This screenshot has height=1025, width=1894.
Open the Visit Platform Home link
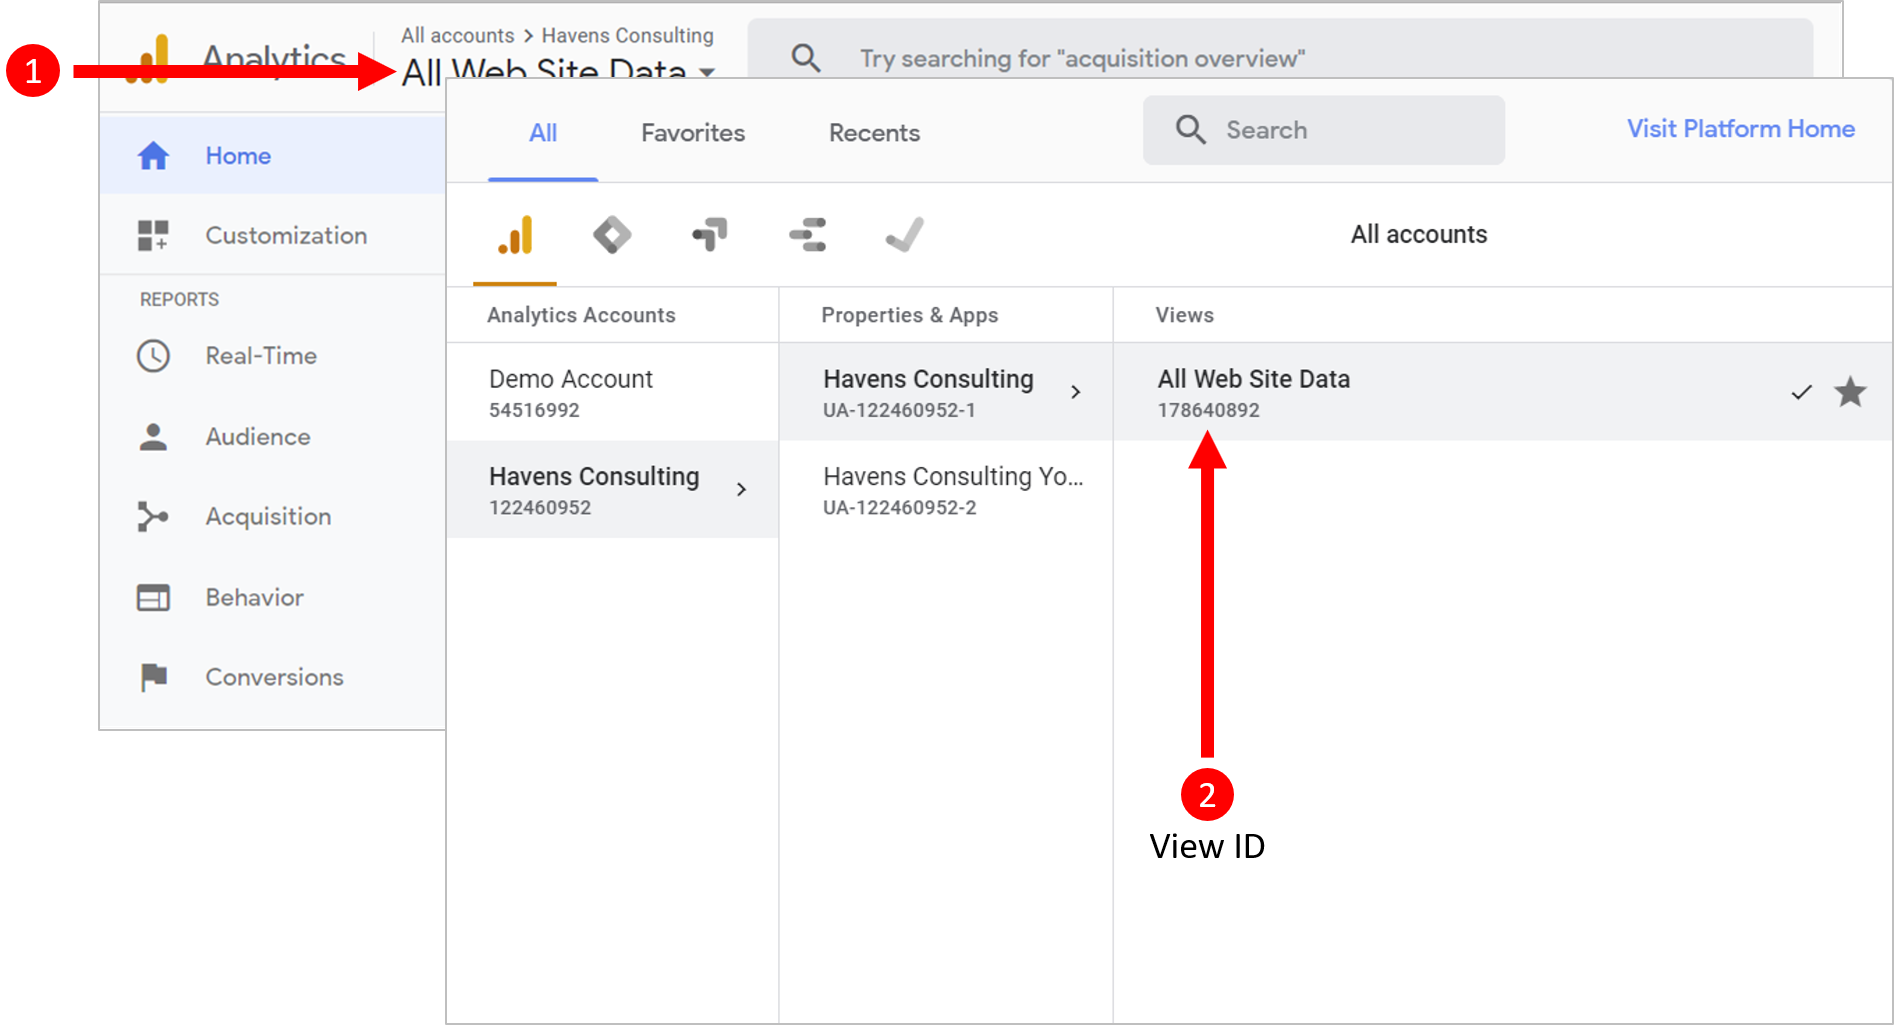1741,129
